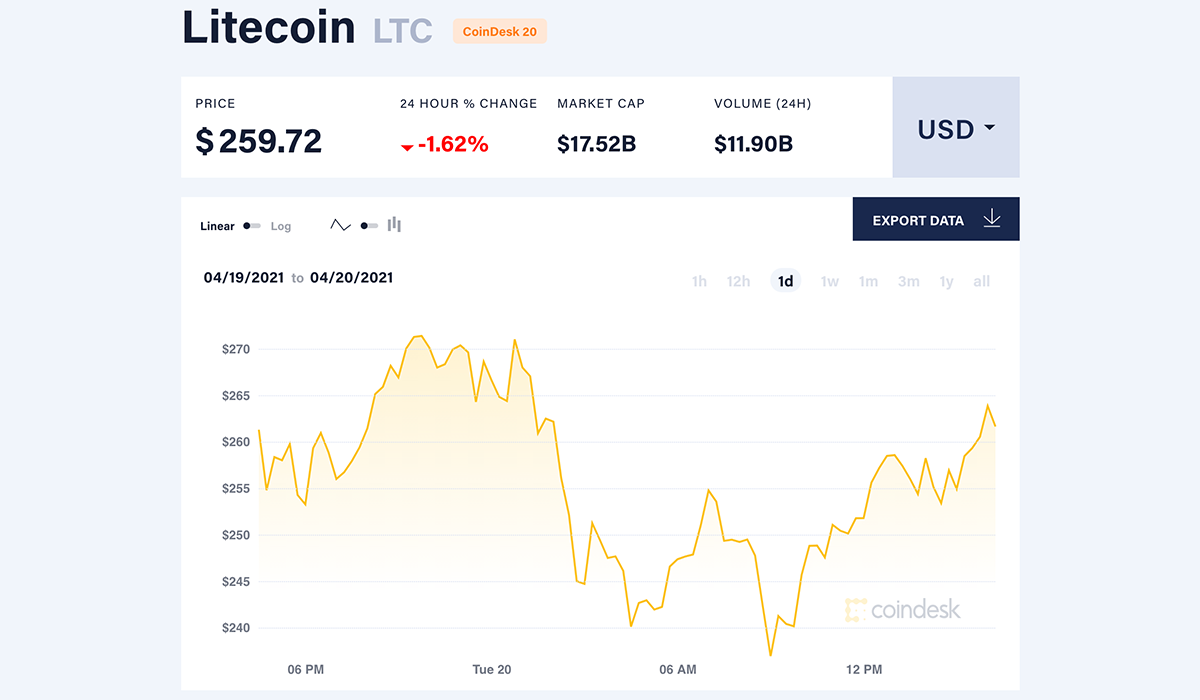Screen dimensions: 1200x700
Task: Click the end date 04/20/2021 field
Action: tap(351, 278)
